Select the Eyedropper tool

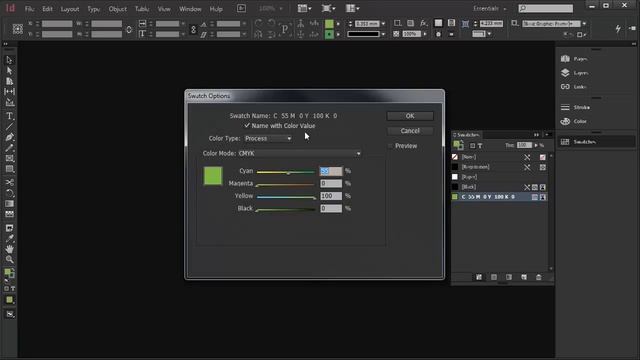[9, 238]
